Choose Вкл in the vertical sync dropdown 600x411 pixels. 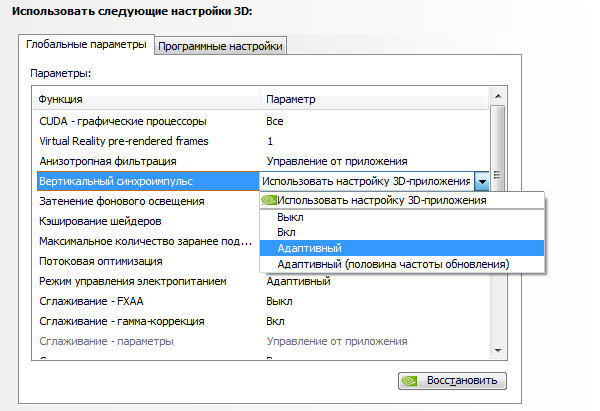[x=402, y=232]
